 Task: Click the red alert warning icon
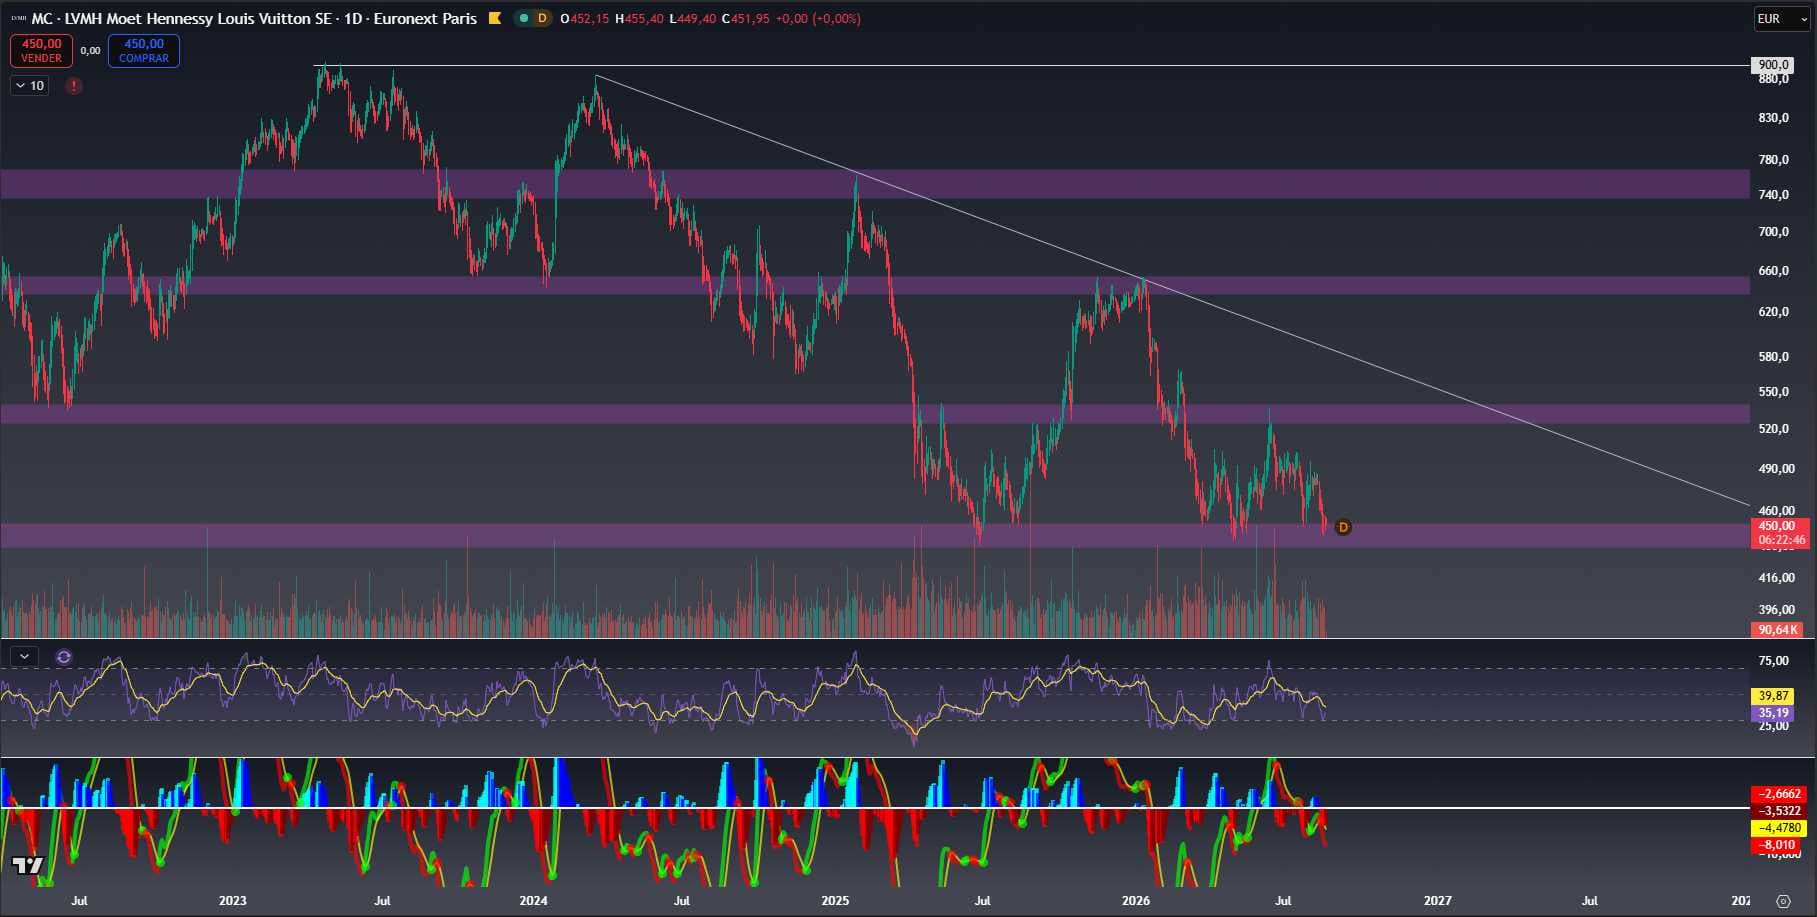point(74,86)
